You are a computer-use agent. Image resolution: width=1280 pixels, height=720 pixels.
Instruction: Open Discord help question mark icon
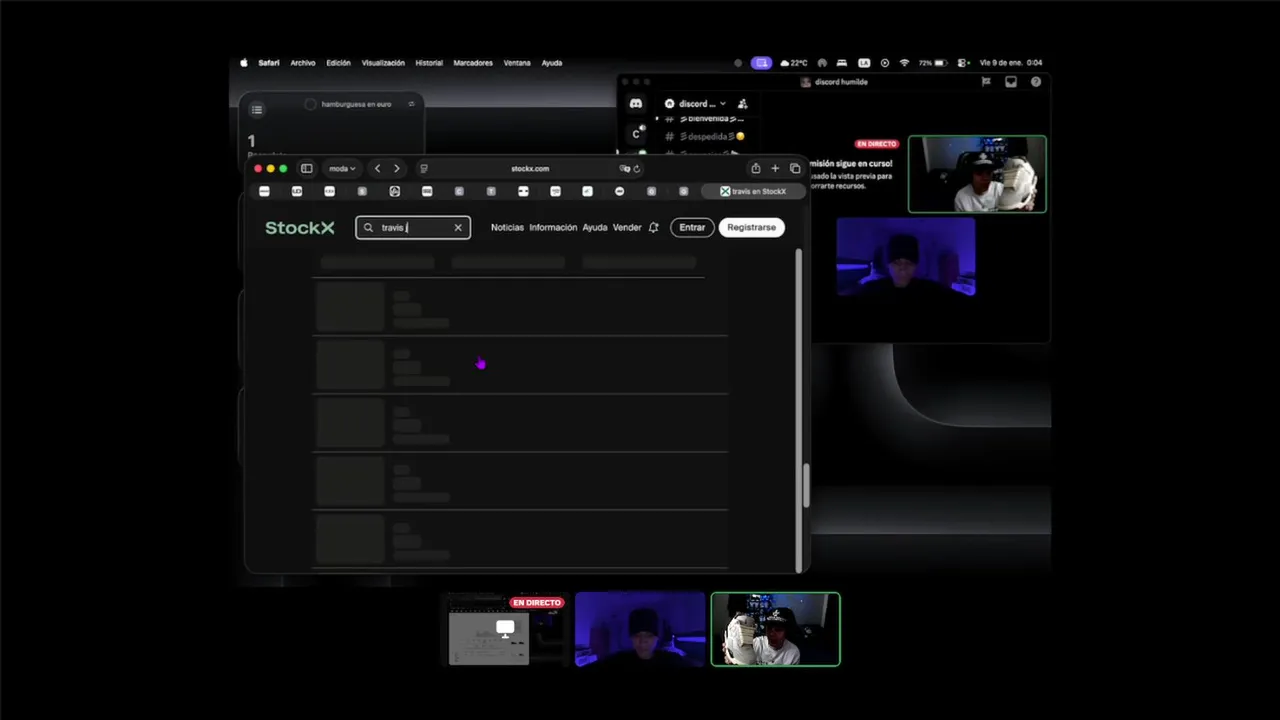coord(1036,82)
